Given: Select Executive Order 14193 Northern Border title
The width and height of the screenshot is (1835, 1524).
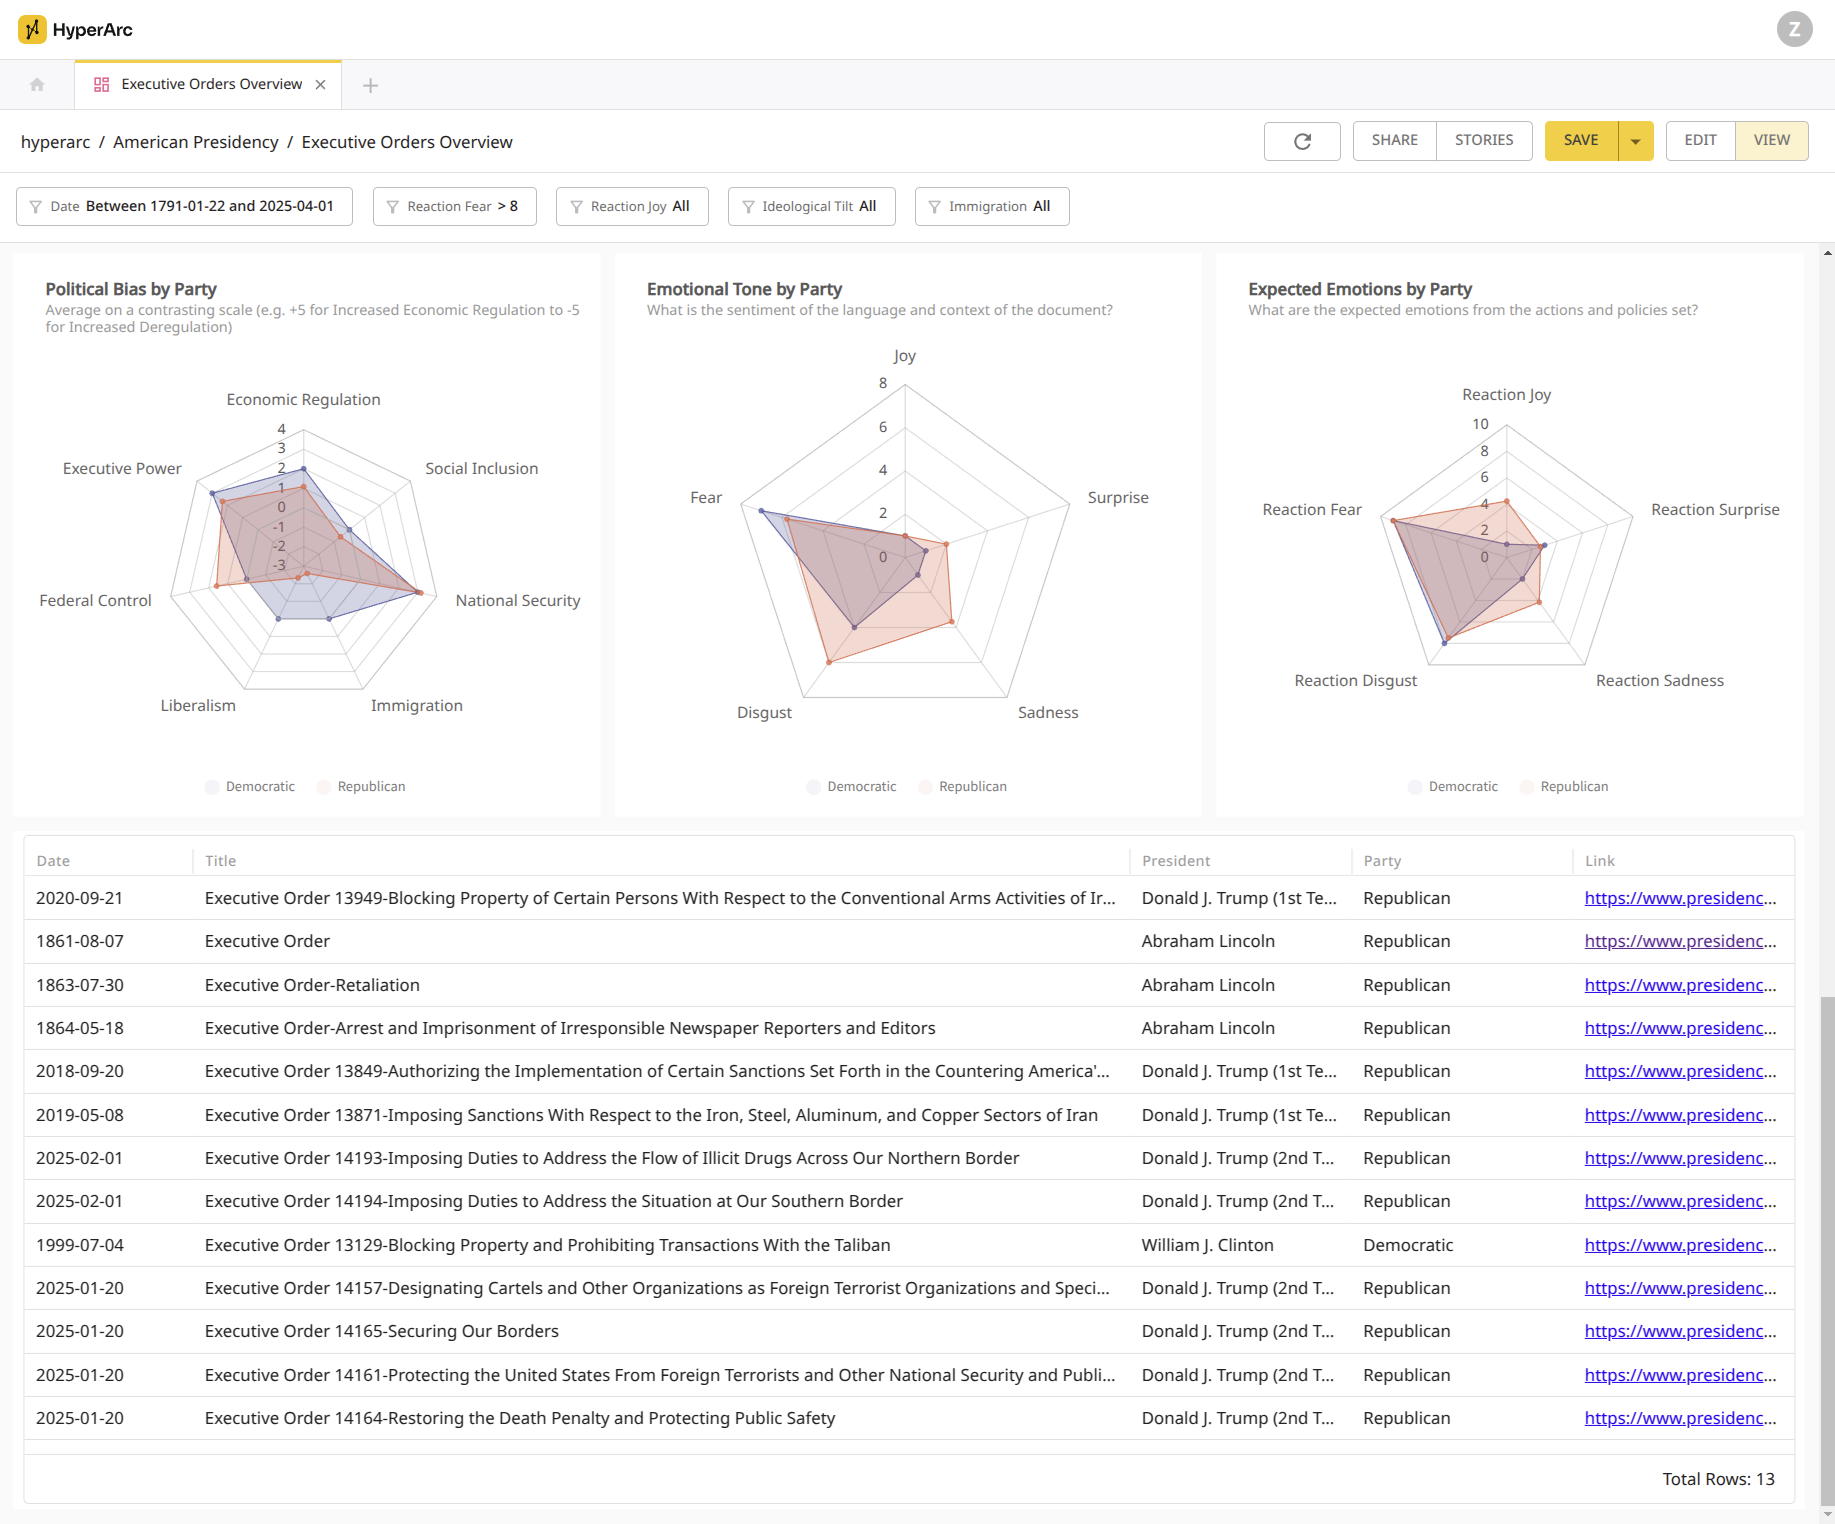Looking at the screenshot, I should [612, 1159].
